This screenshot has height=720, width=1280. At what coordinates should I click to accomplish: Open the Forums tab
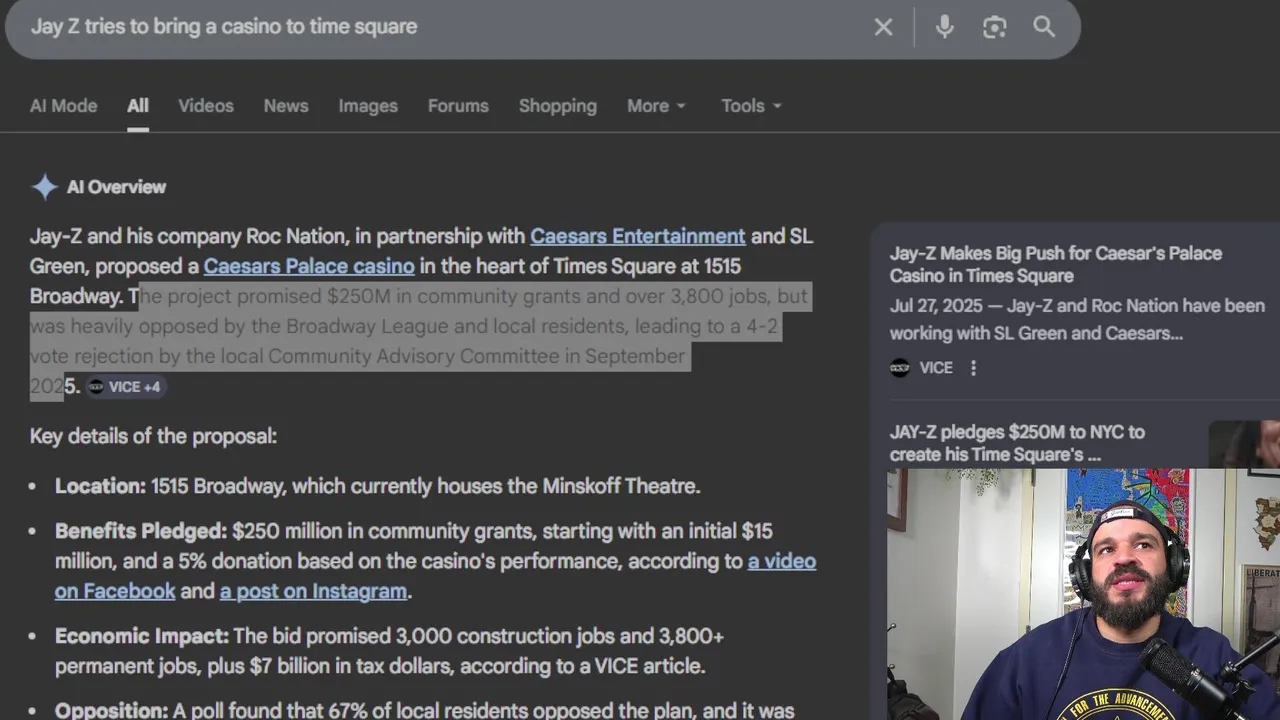point(458,106)
